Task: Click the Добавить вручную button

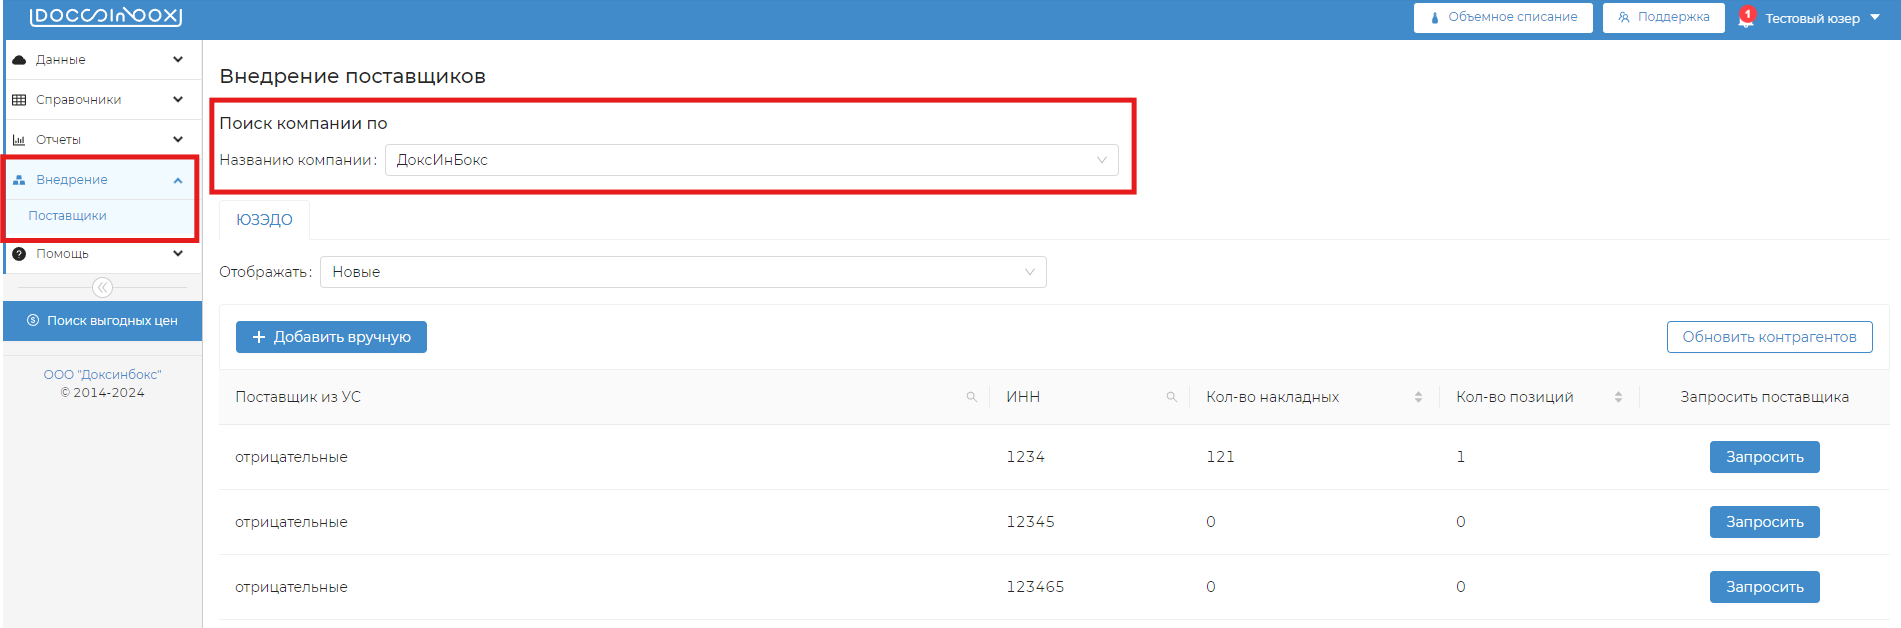Action: click(331, 337)
